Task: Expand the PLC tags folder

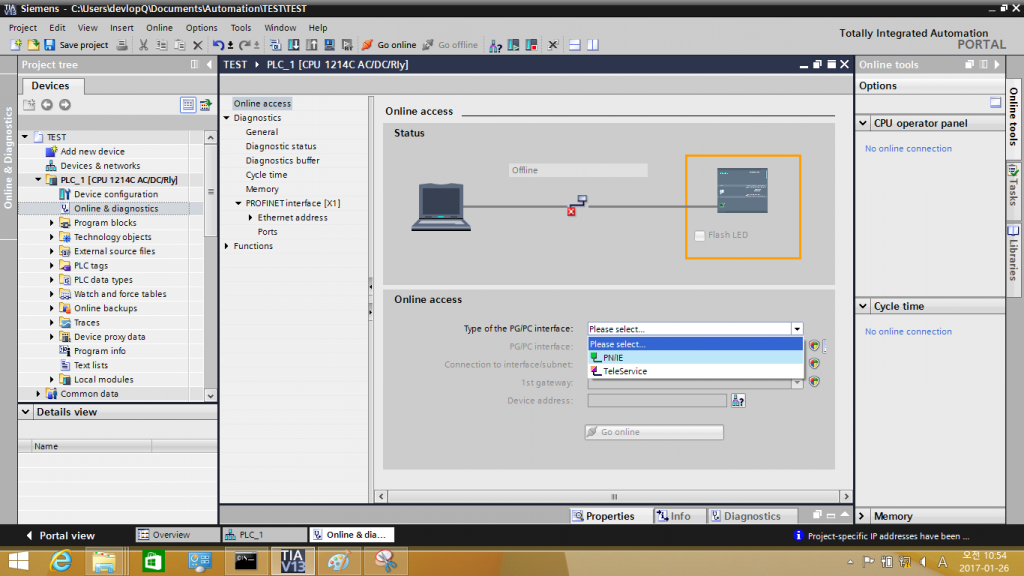Action: point(52,266)
